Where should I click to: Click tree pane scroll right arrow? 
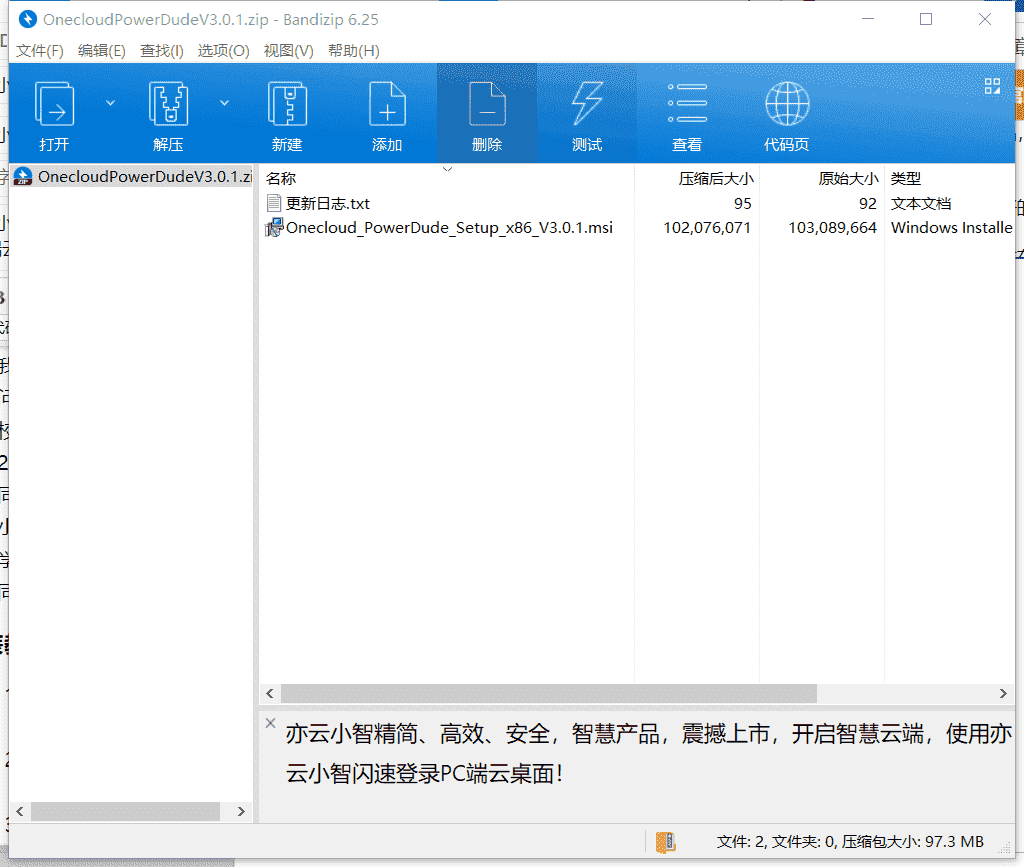tap(241, 812)
